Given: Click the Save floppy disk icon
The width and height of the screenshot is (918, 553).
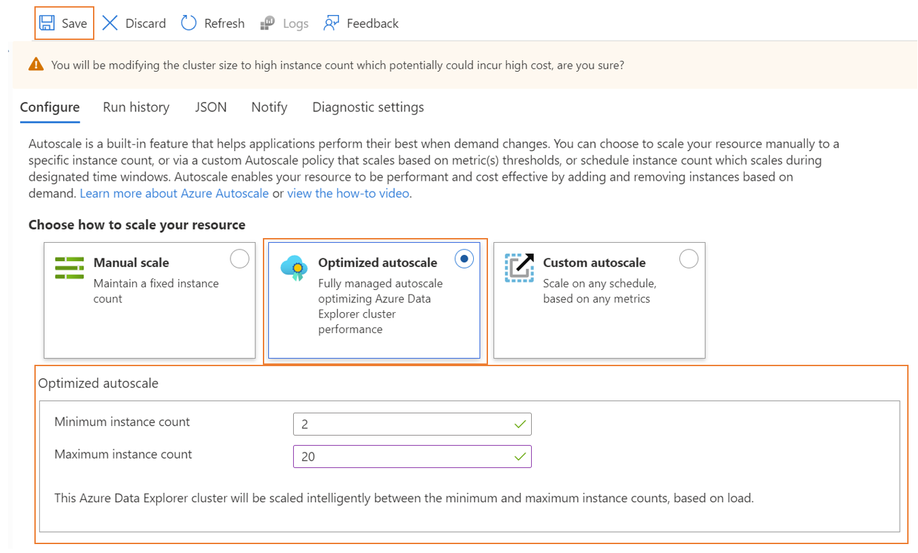Looking at the screenshot, I should click(x=47, y=23).
